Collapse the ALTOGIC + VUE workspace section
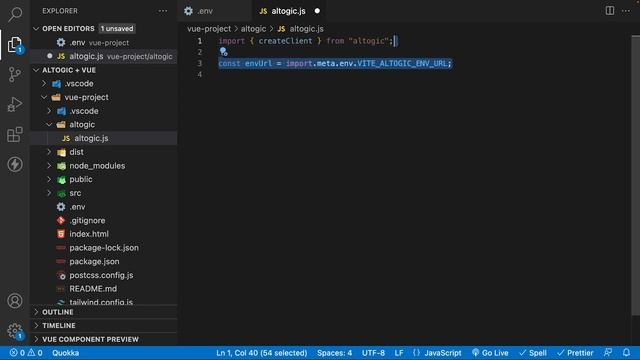 click(36, 70)
